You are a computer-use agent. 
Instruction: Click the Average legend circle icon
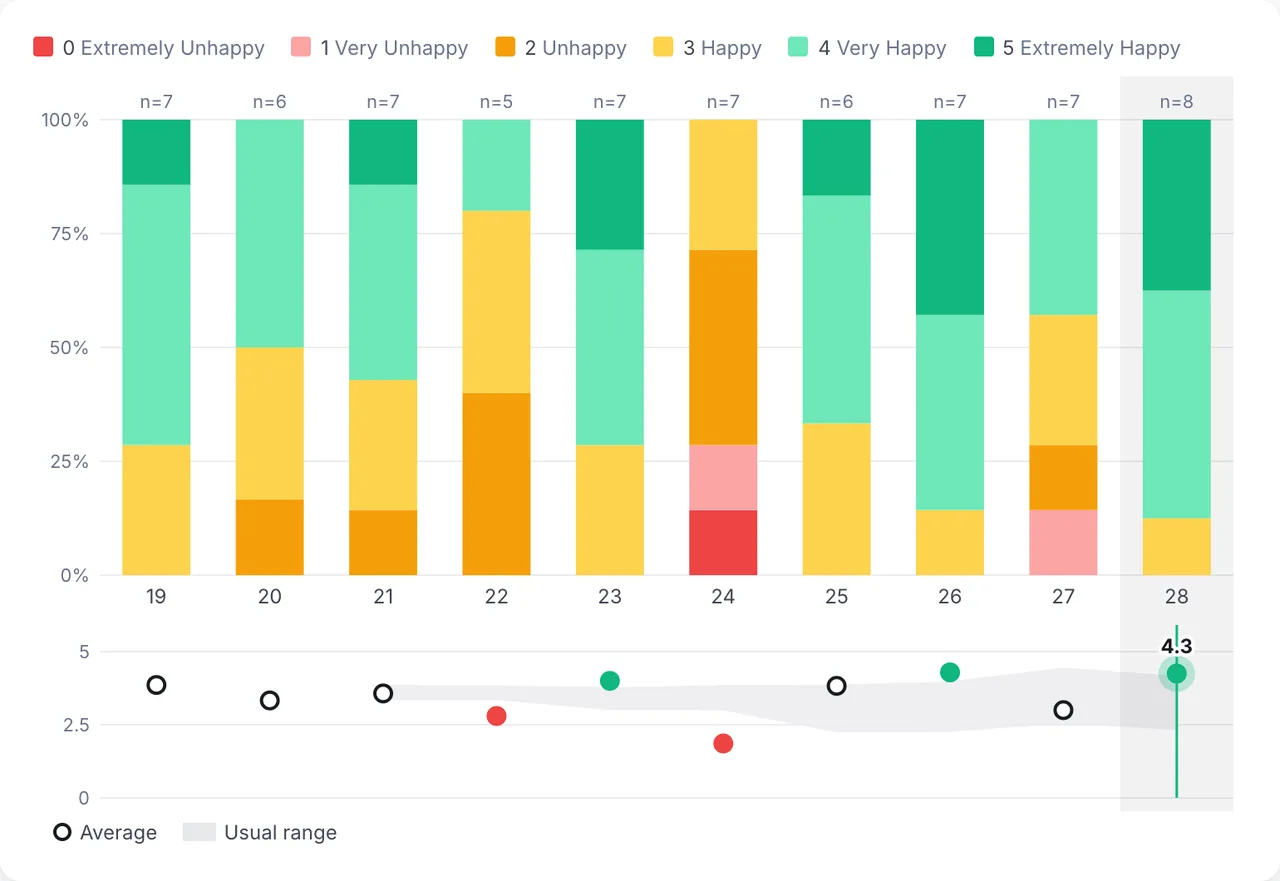[62, 832]
